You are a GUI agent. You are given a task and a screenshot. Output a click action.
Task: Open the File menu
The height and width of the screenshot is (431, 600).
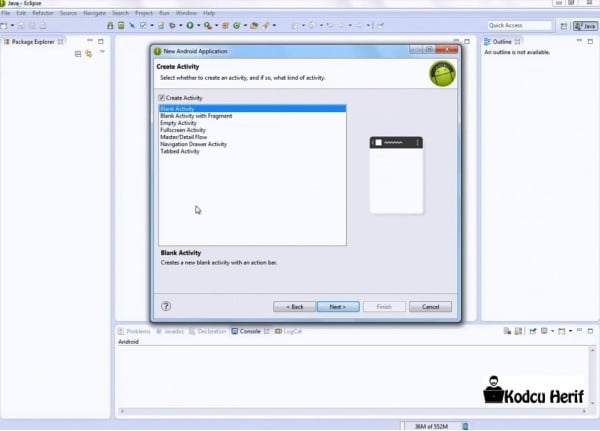pos(6,13)
